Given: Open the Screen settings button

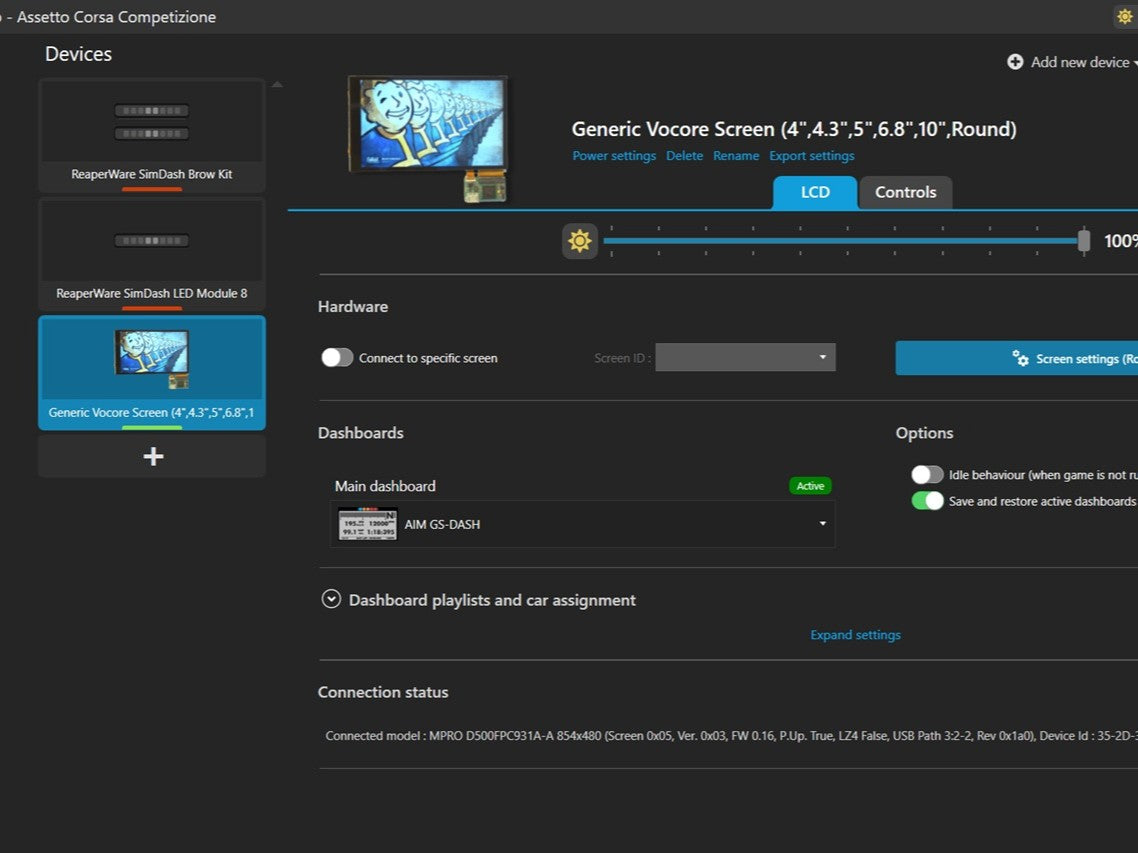Looking at the screenshot, I should coord(1017,358).
